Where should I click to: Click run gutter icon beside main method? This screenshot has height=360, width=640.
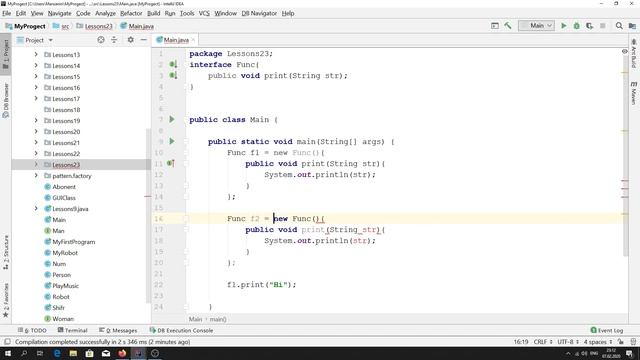tap(172, 141)
